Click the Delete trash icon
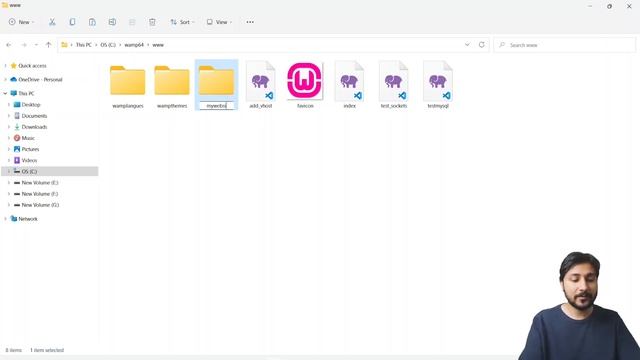The height and width of the screenshot is (360, 640). [152, 22]
